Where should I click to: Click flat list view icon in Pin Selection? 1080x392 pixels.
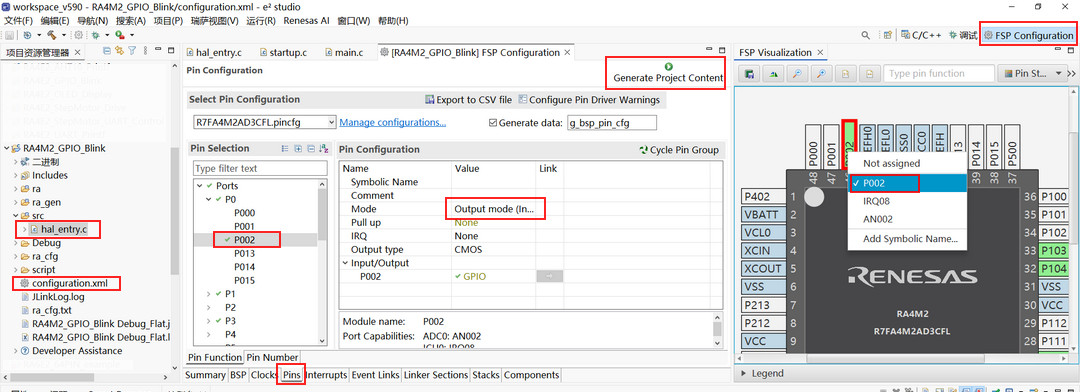pos(285,149)
